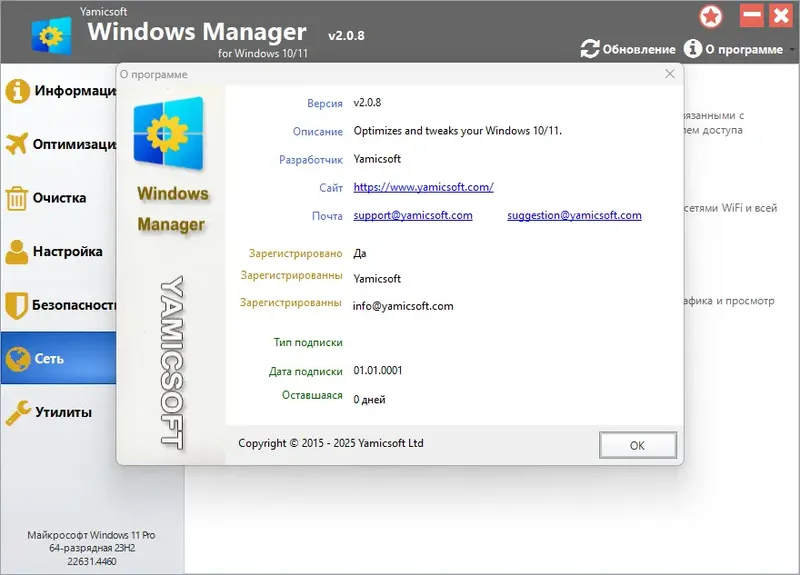This screenshot has height=575, width=800.
Task: Open the Безопасность shield icon
Action: (x=16, y=305)
